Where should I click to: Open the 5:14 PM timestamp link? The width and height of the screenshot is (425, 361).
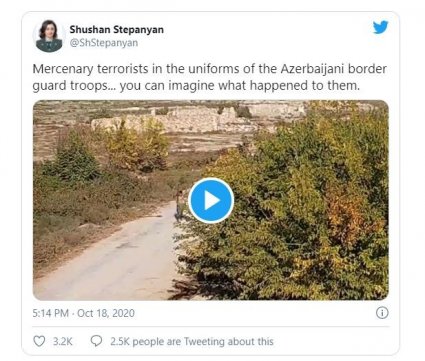tap(50, 313)
